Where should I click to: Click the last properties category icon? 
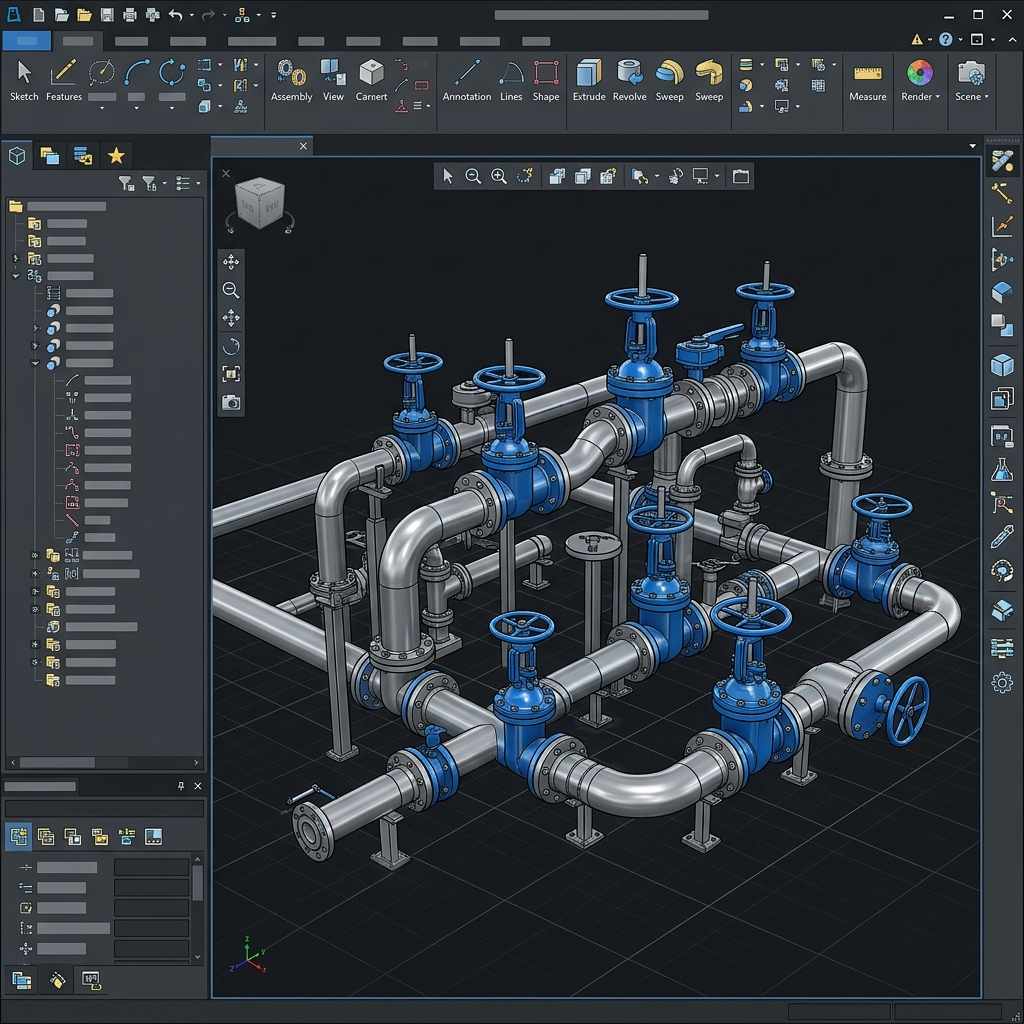(153, 837)
